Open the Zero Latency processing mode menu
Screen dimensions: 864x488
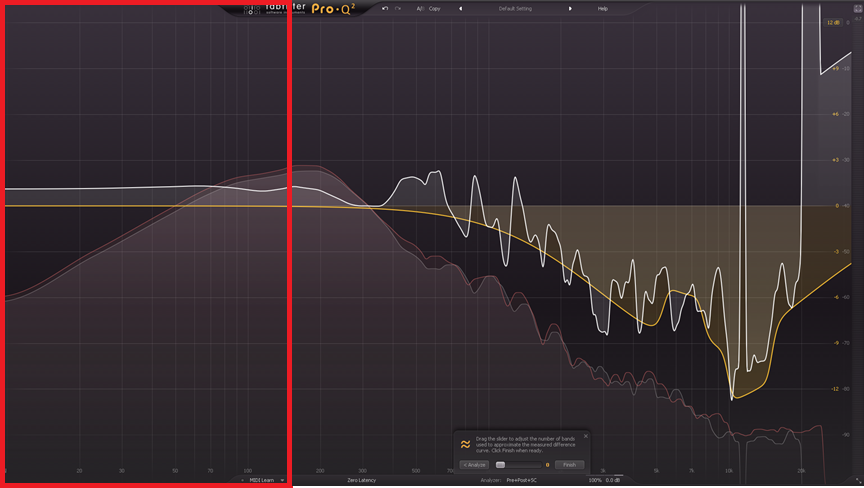(x=361, y=480)
